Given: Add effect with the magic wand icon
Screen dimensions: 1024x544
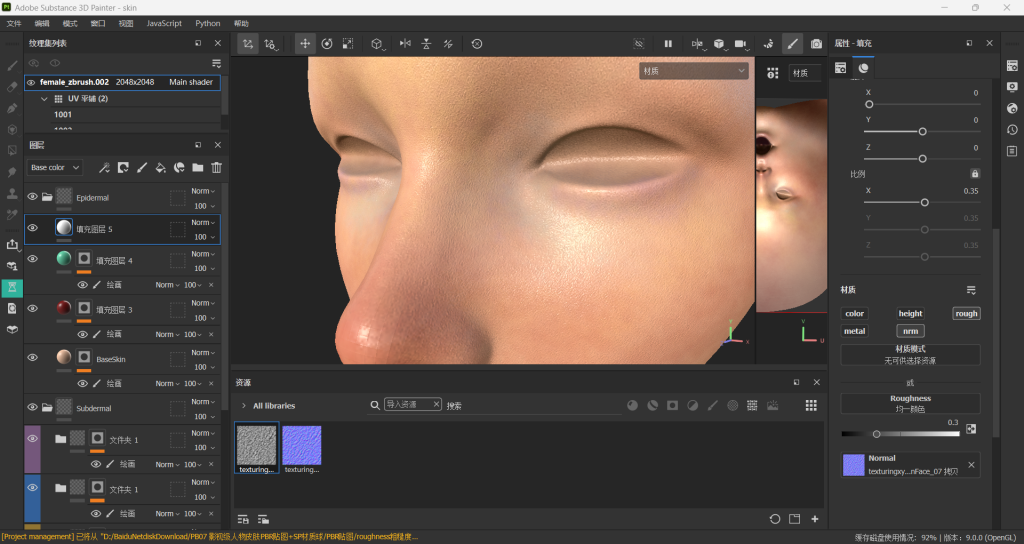Looking at the screenshot, I should (104, 168).
